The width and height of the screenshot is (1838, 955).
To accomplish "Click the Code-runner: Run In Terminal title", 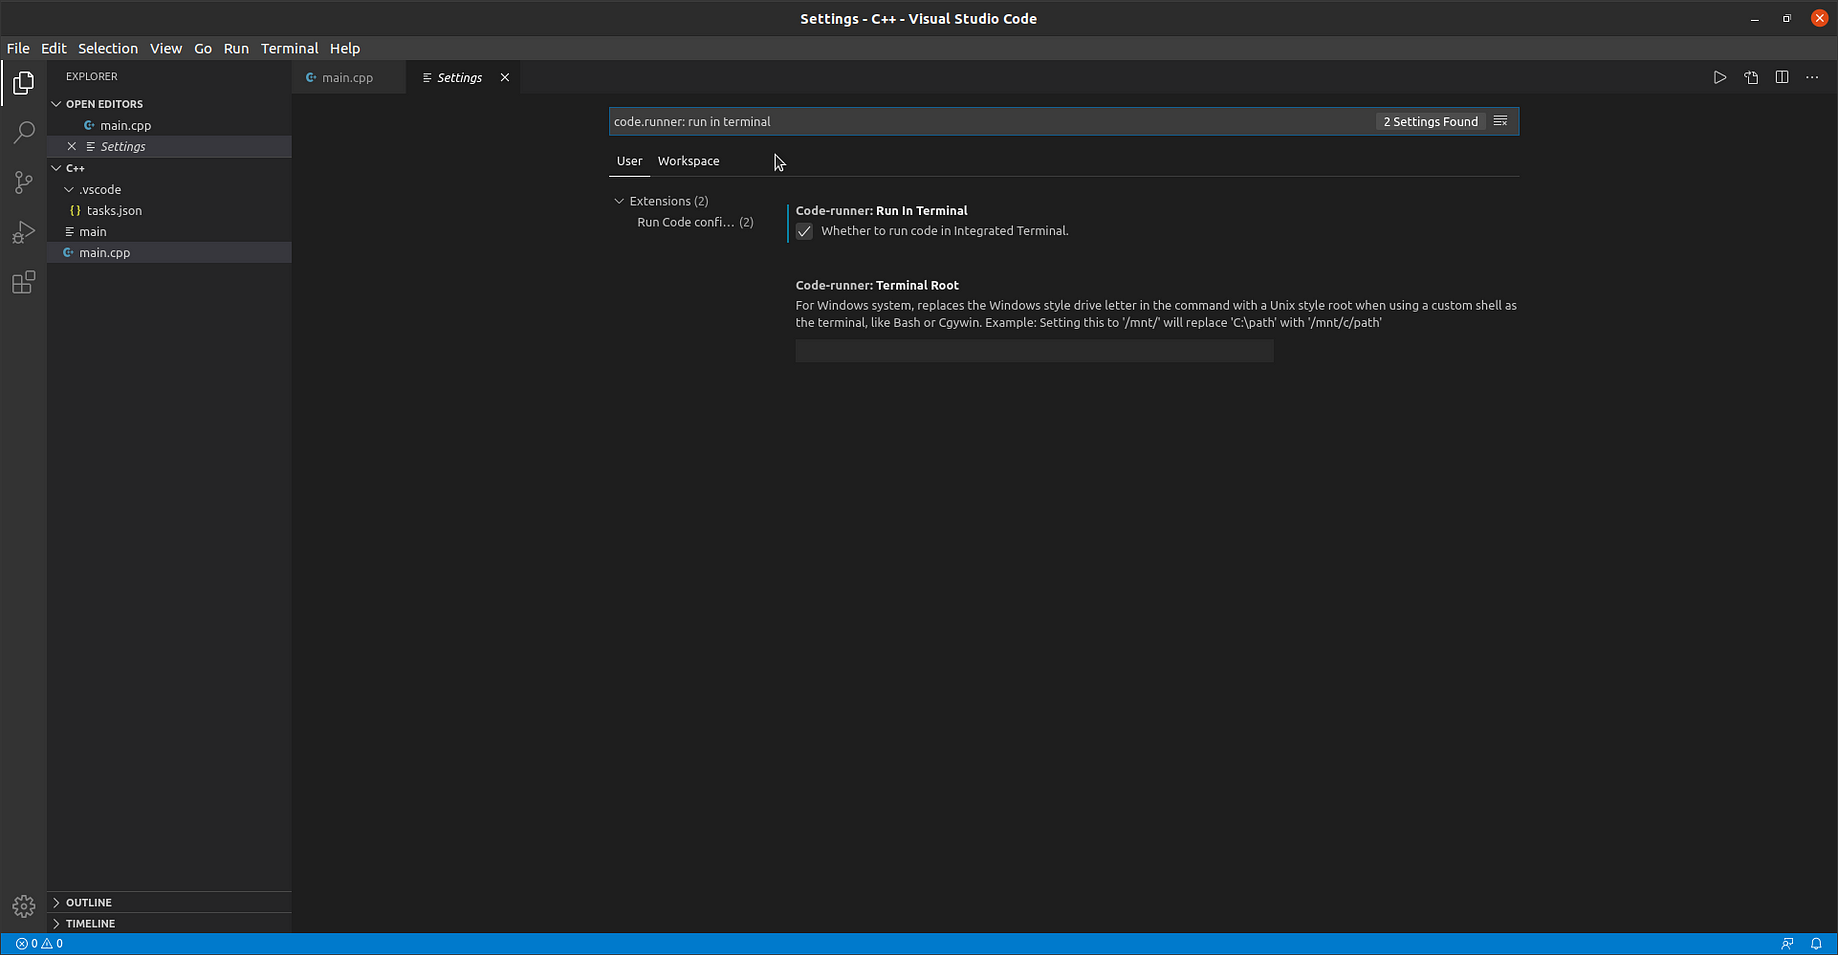I will 881,210.
